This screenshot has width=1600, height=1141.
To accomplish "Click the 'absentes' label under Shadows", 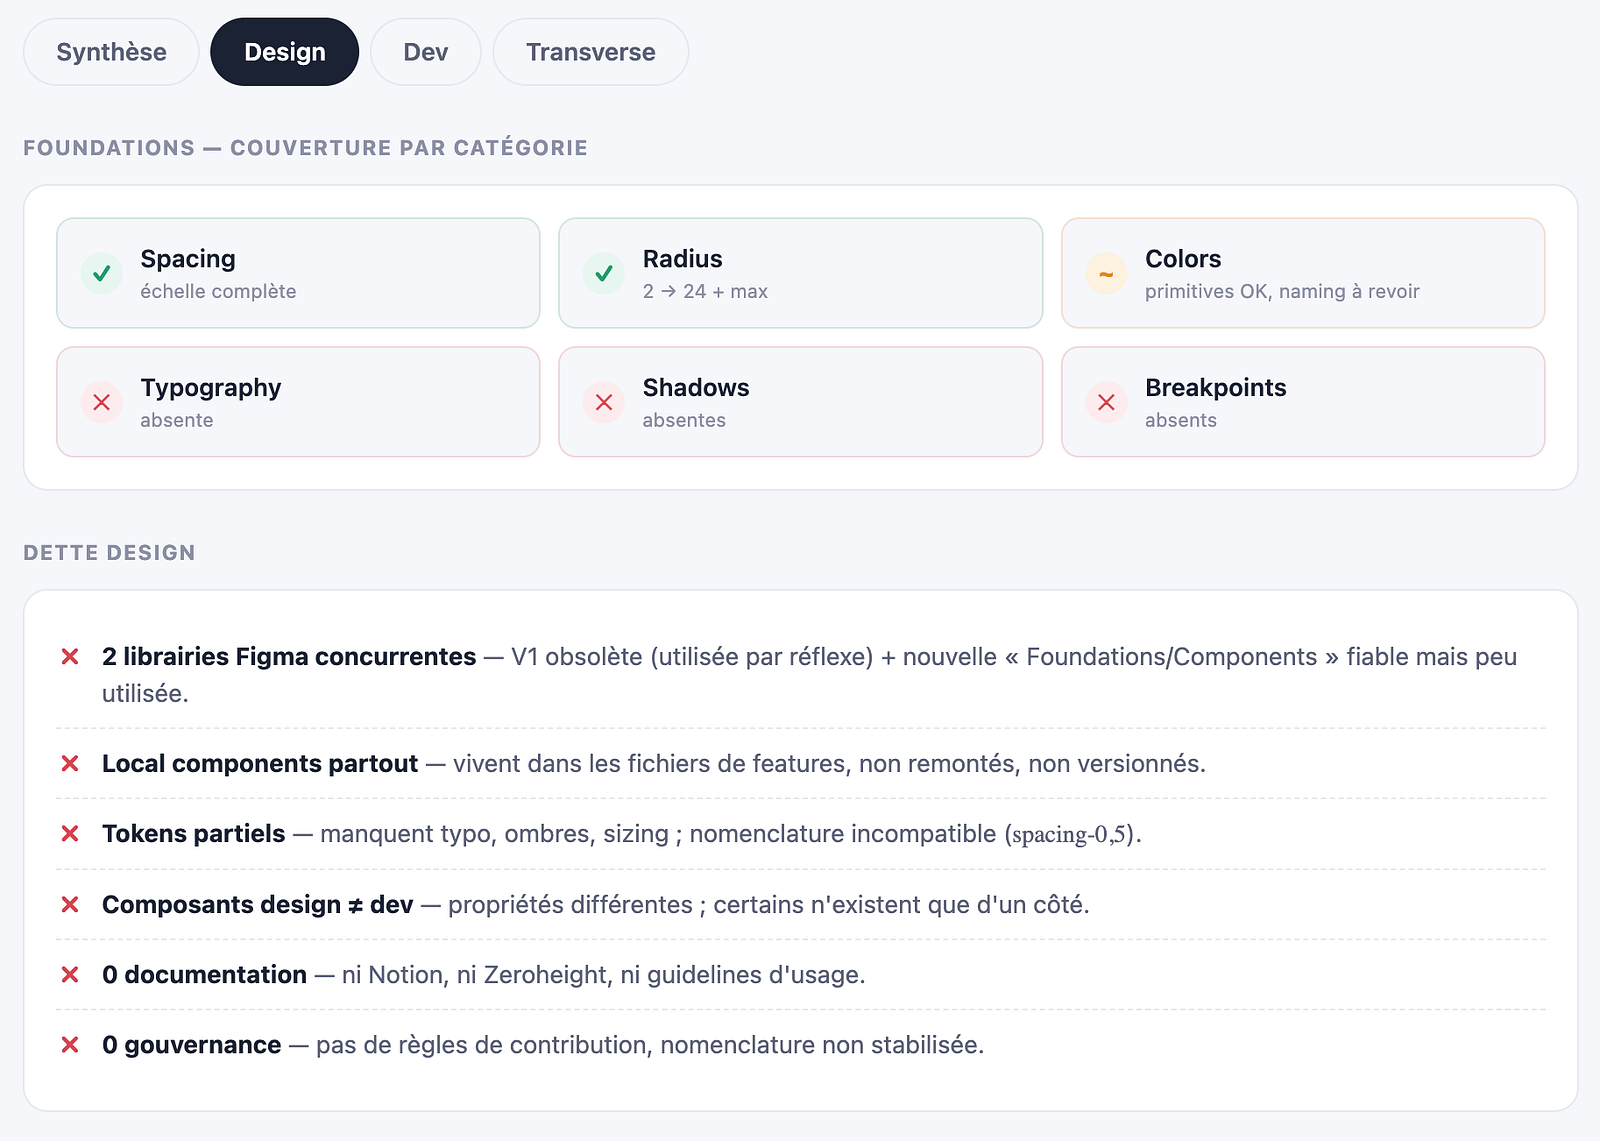I will click(684, 420).
